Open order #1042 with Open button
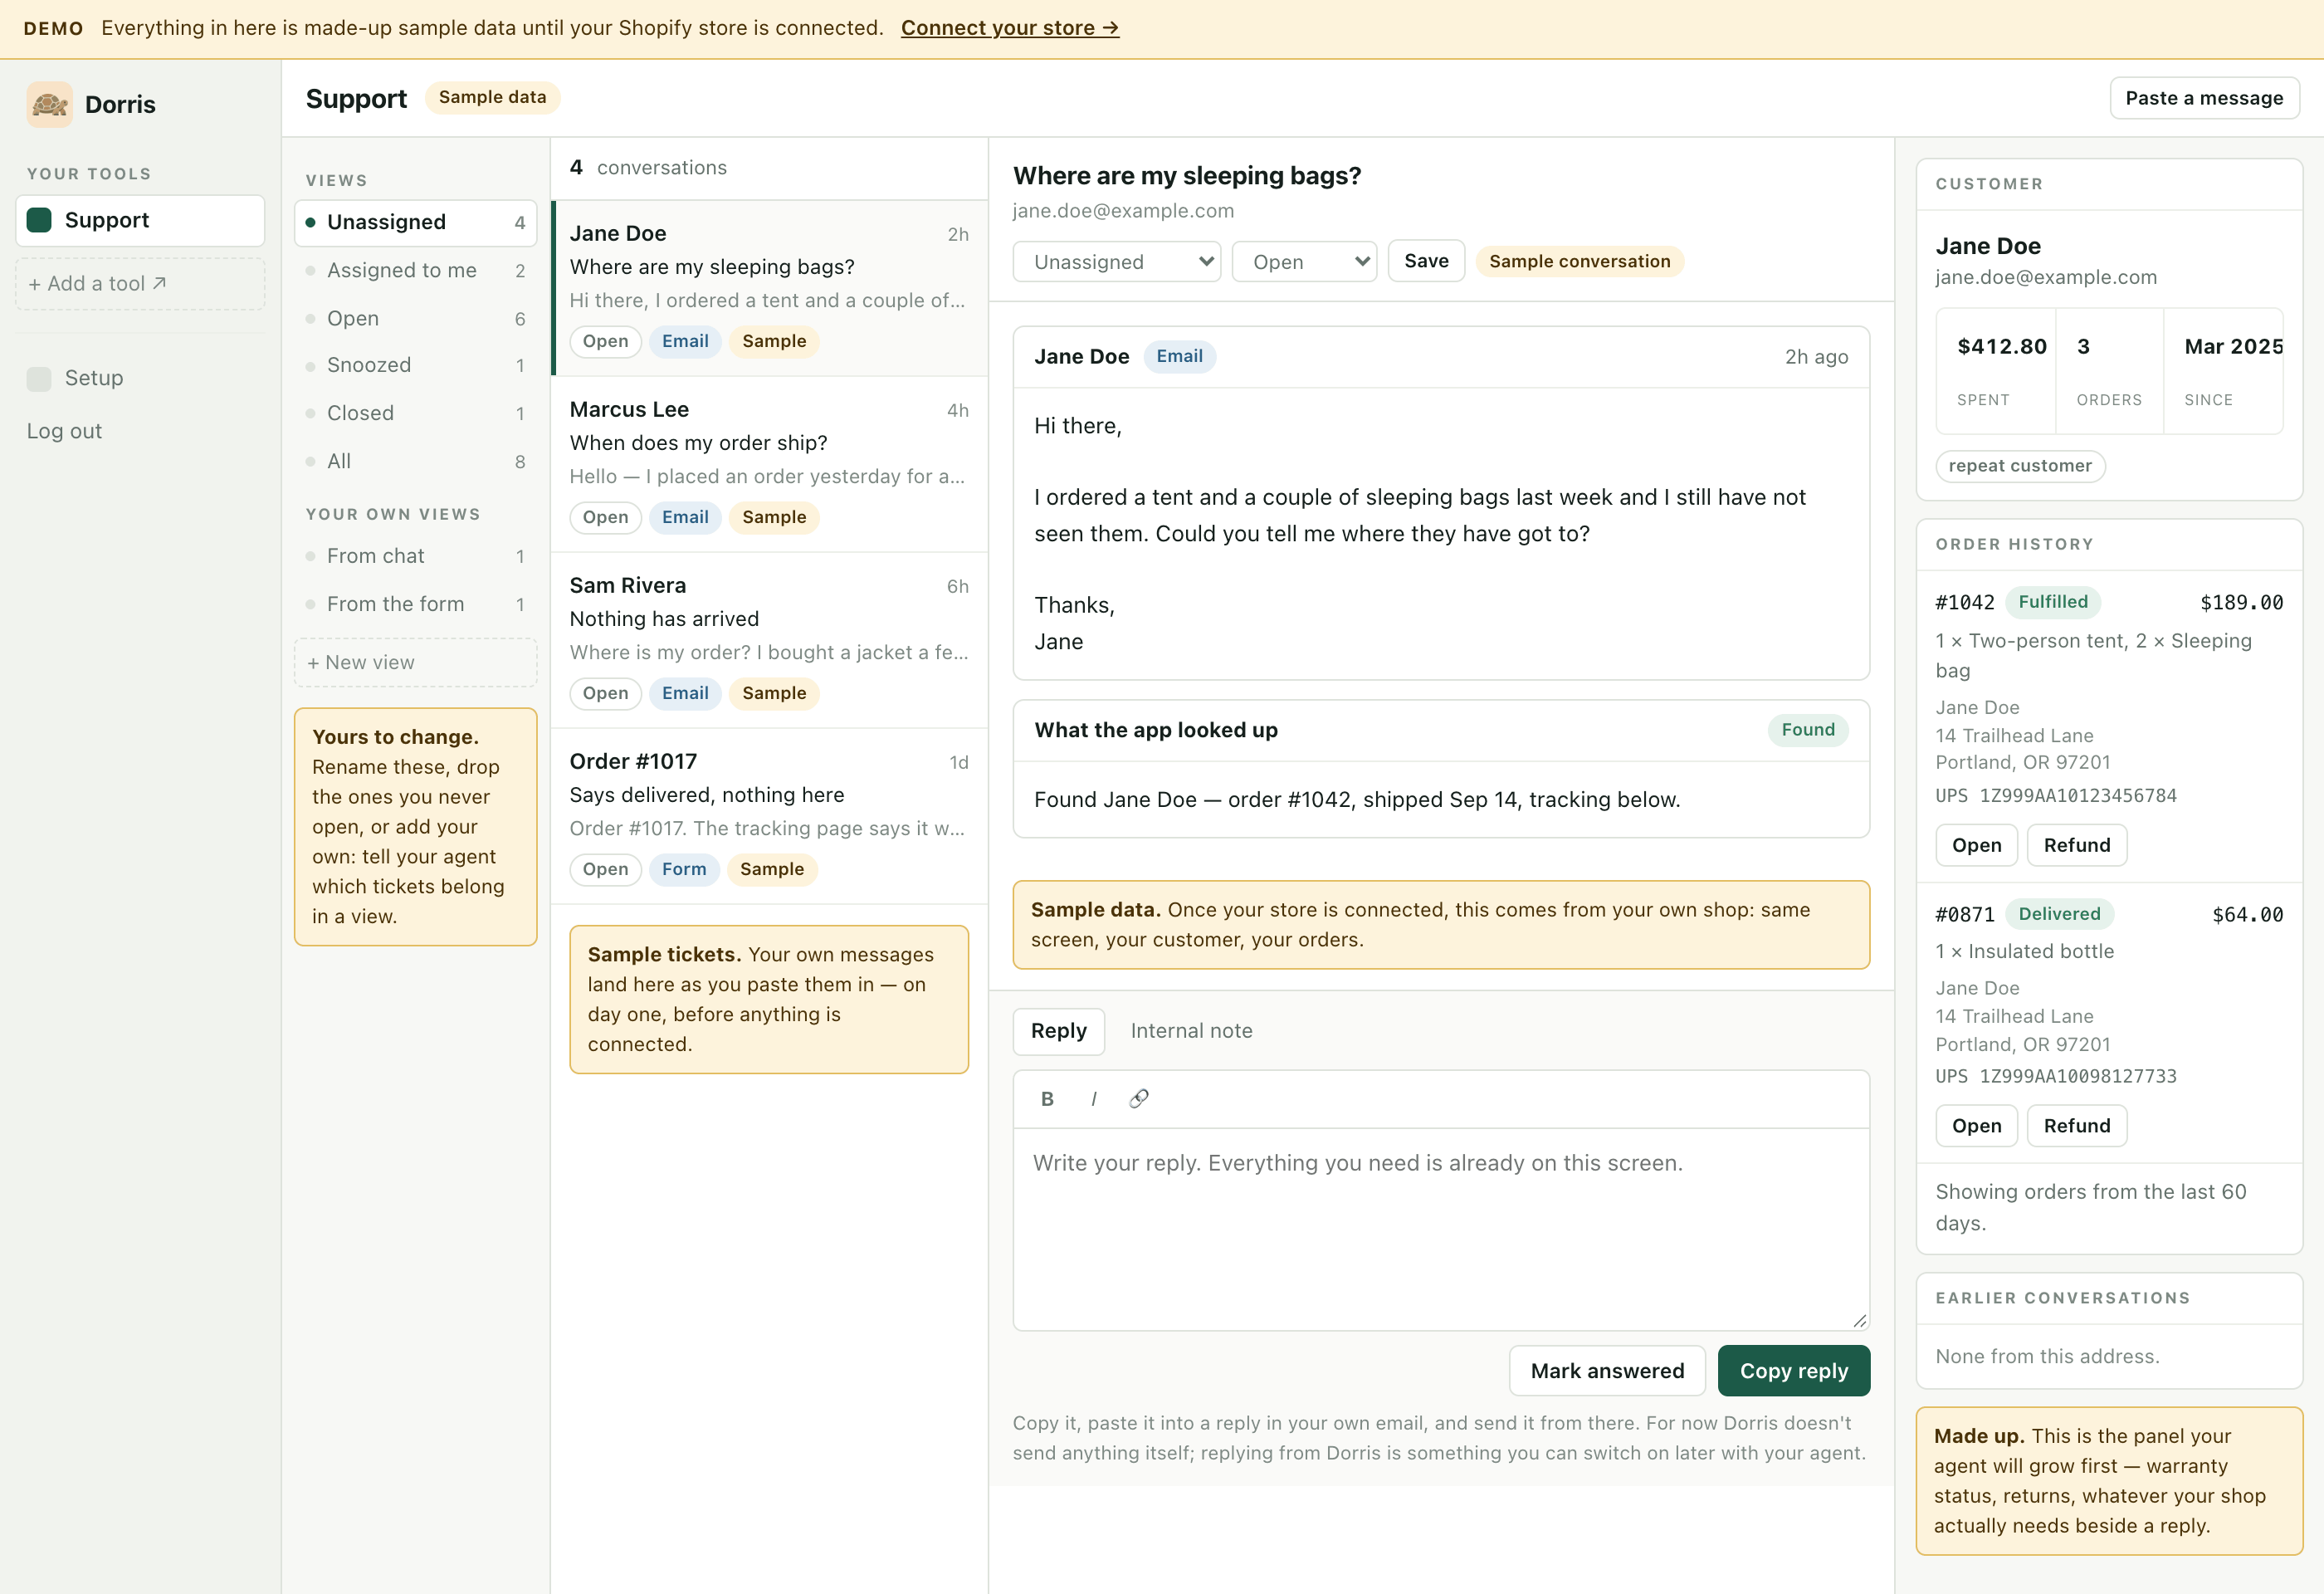 click(1976, 845)
